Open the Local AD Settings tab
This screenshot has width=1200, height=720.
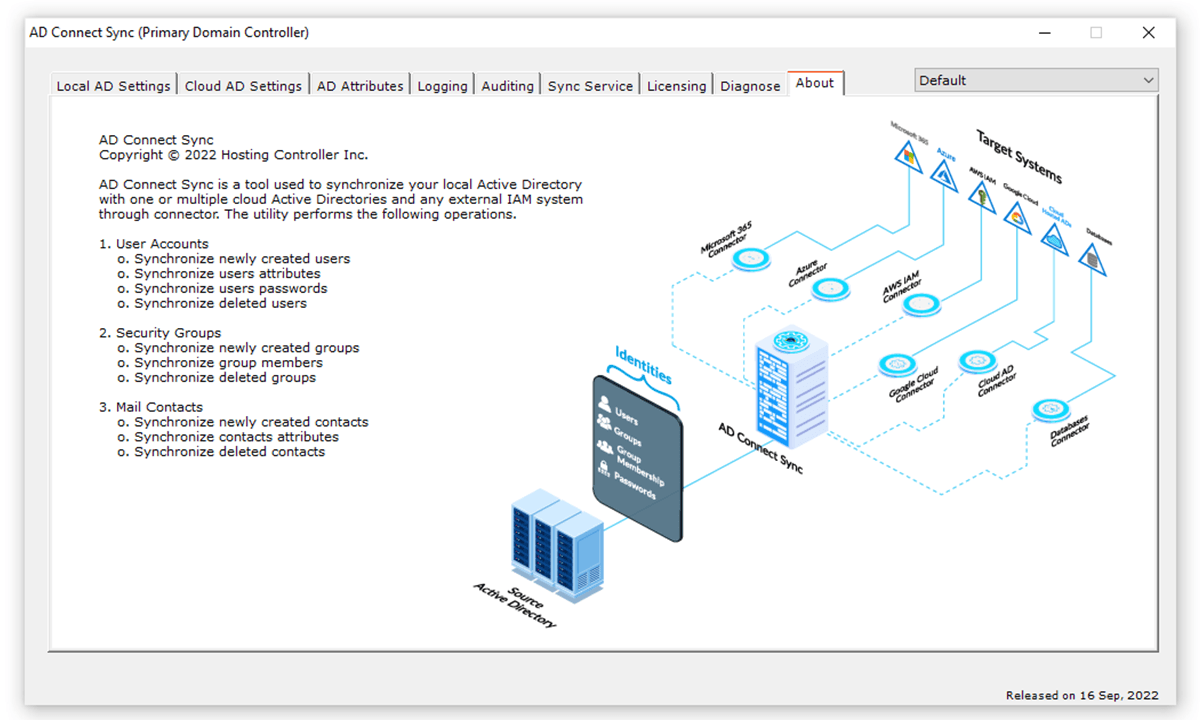tap(113, 86)
